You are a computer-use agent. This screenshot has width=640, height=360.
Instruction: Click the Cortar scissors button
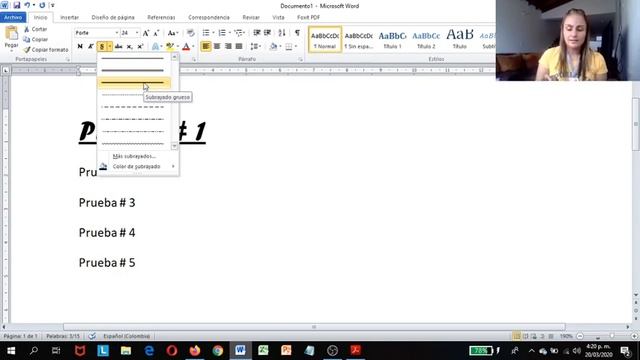coord(36,29)
